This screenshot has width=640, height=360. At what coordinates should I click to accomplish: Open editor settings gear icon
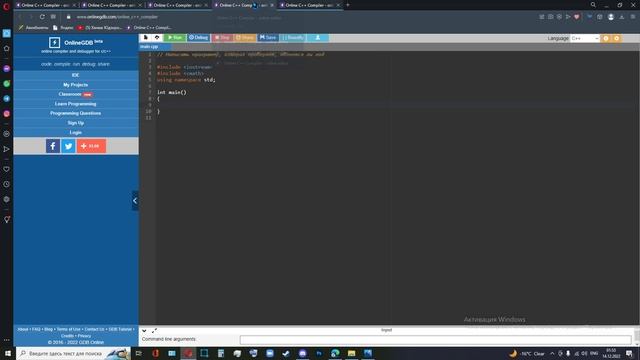pyautogui.click(x=606, y=38)
